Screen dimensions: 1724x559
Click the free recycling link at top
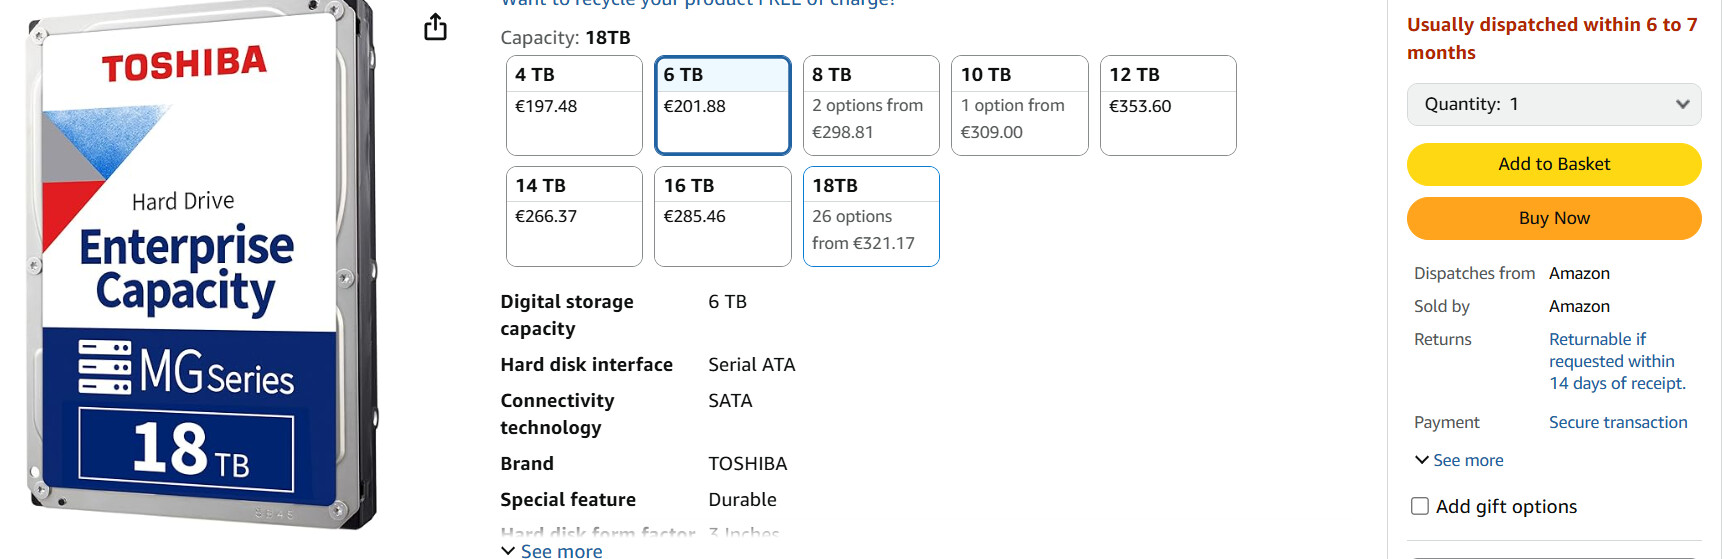coord(698,3)
